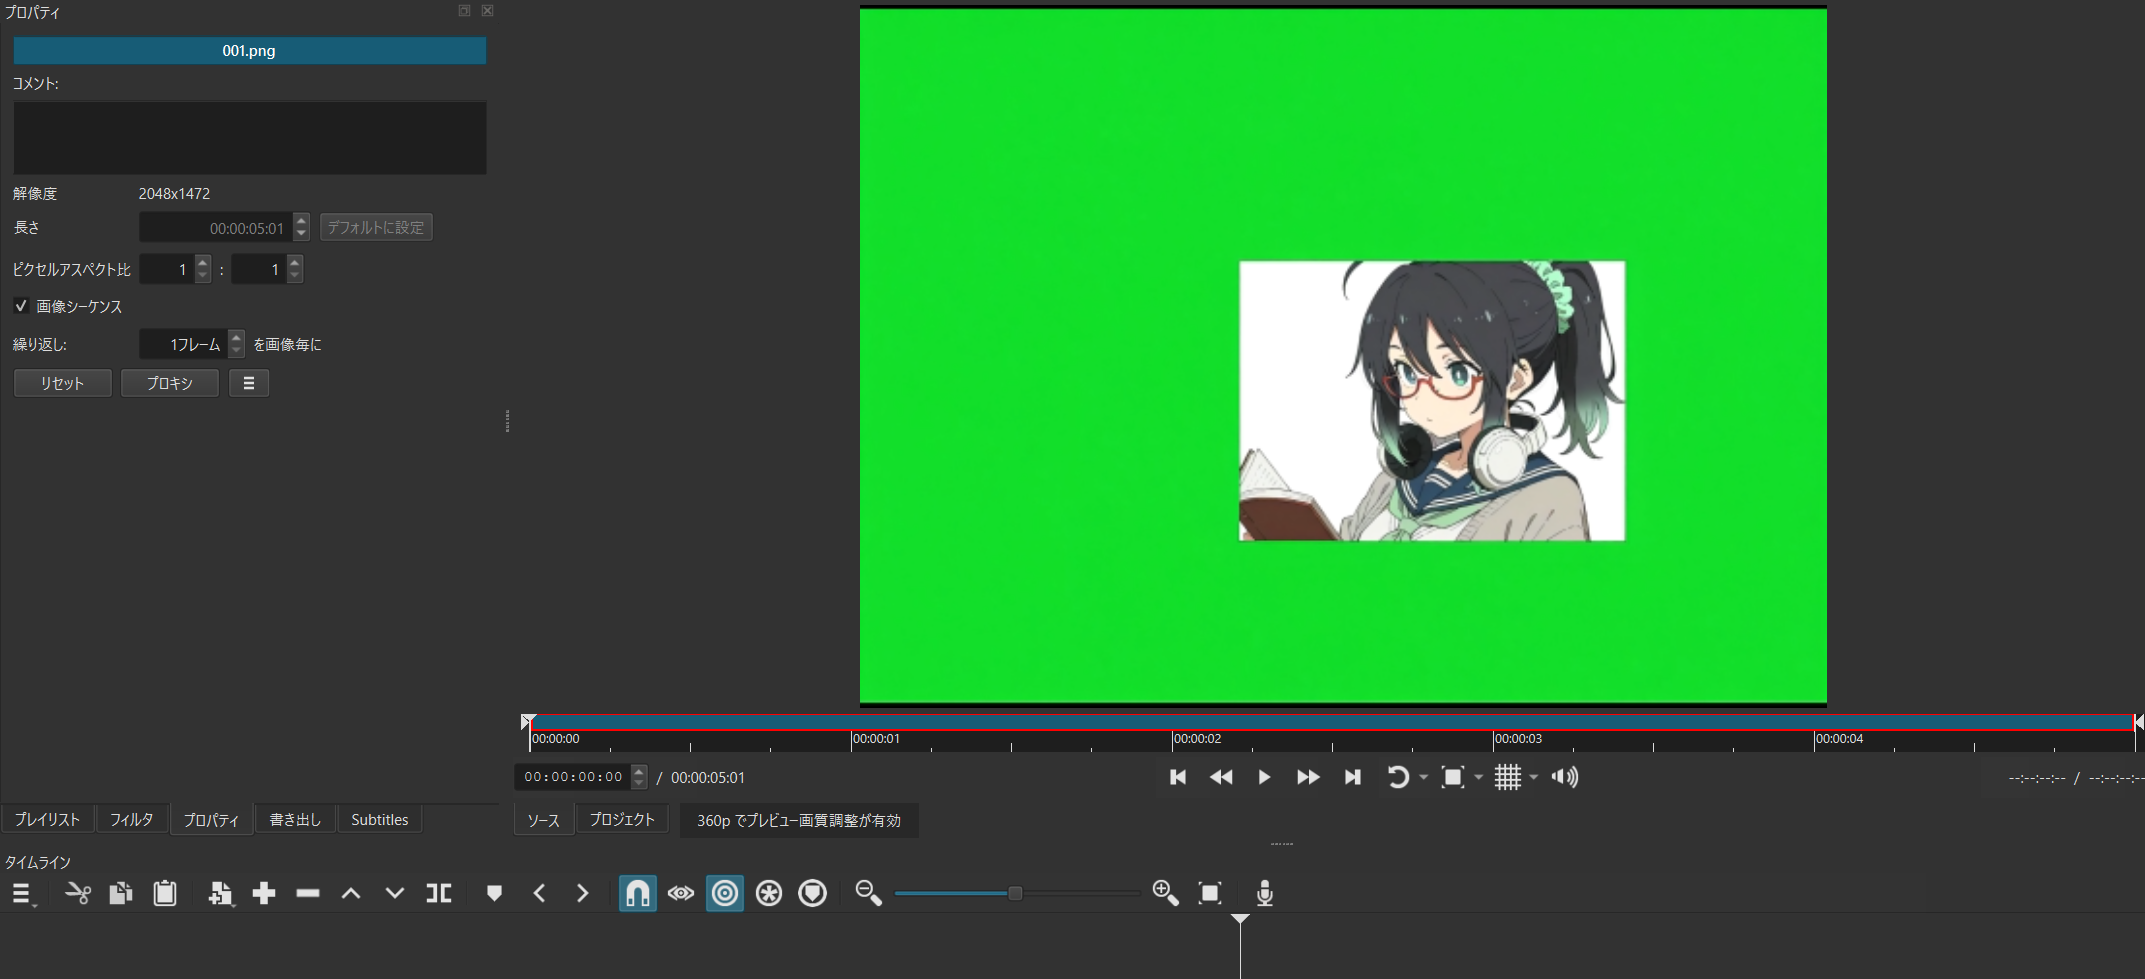Click the scissors Cut icon
Image resolution: width=2145 pixels, height=979 pixels.
78,893
